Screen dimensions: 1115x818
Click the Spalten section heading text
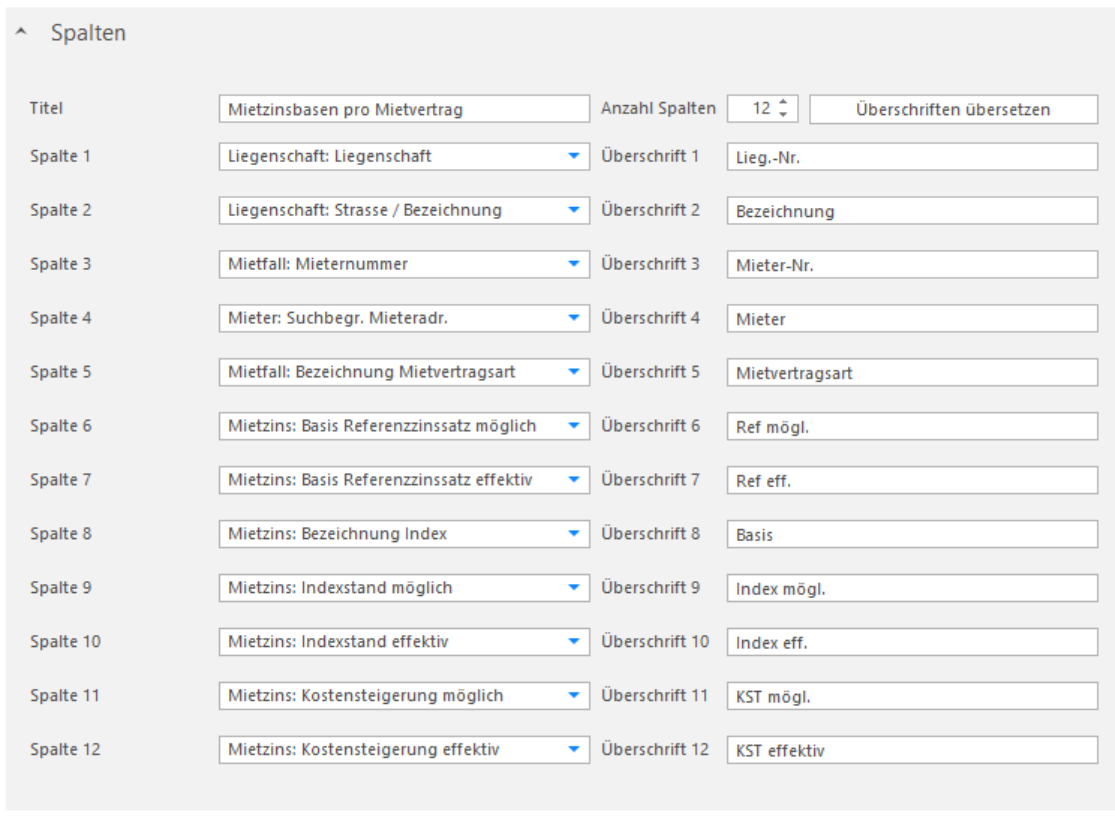(x=88, y=33)
